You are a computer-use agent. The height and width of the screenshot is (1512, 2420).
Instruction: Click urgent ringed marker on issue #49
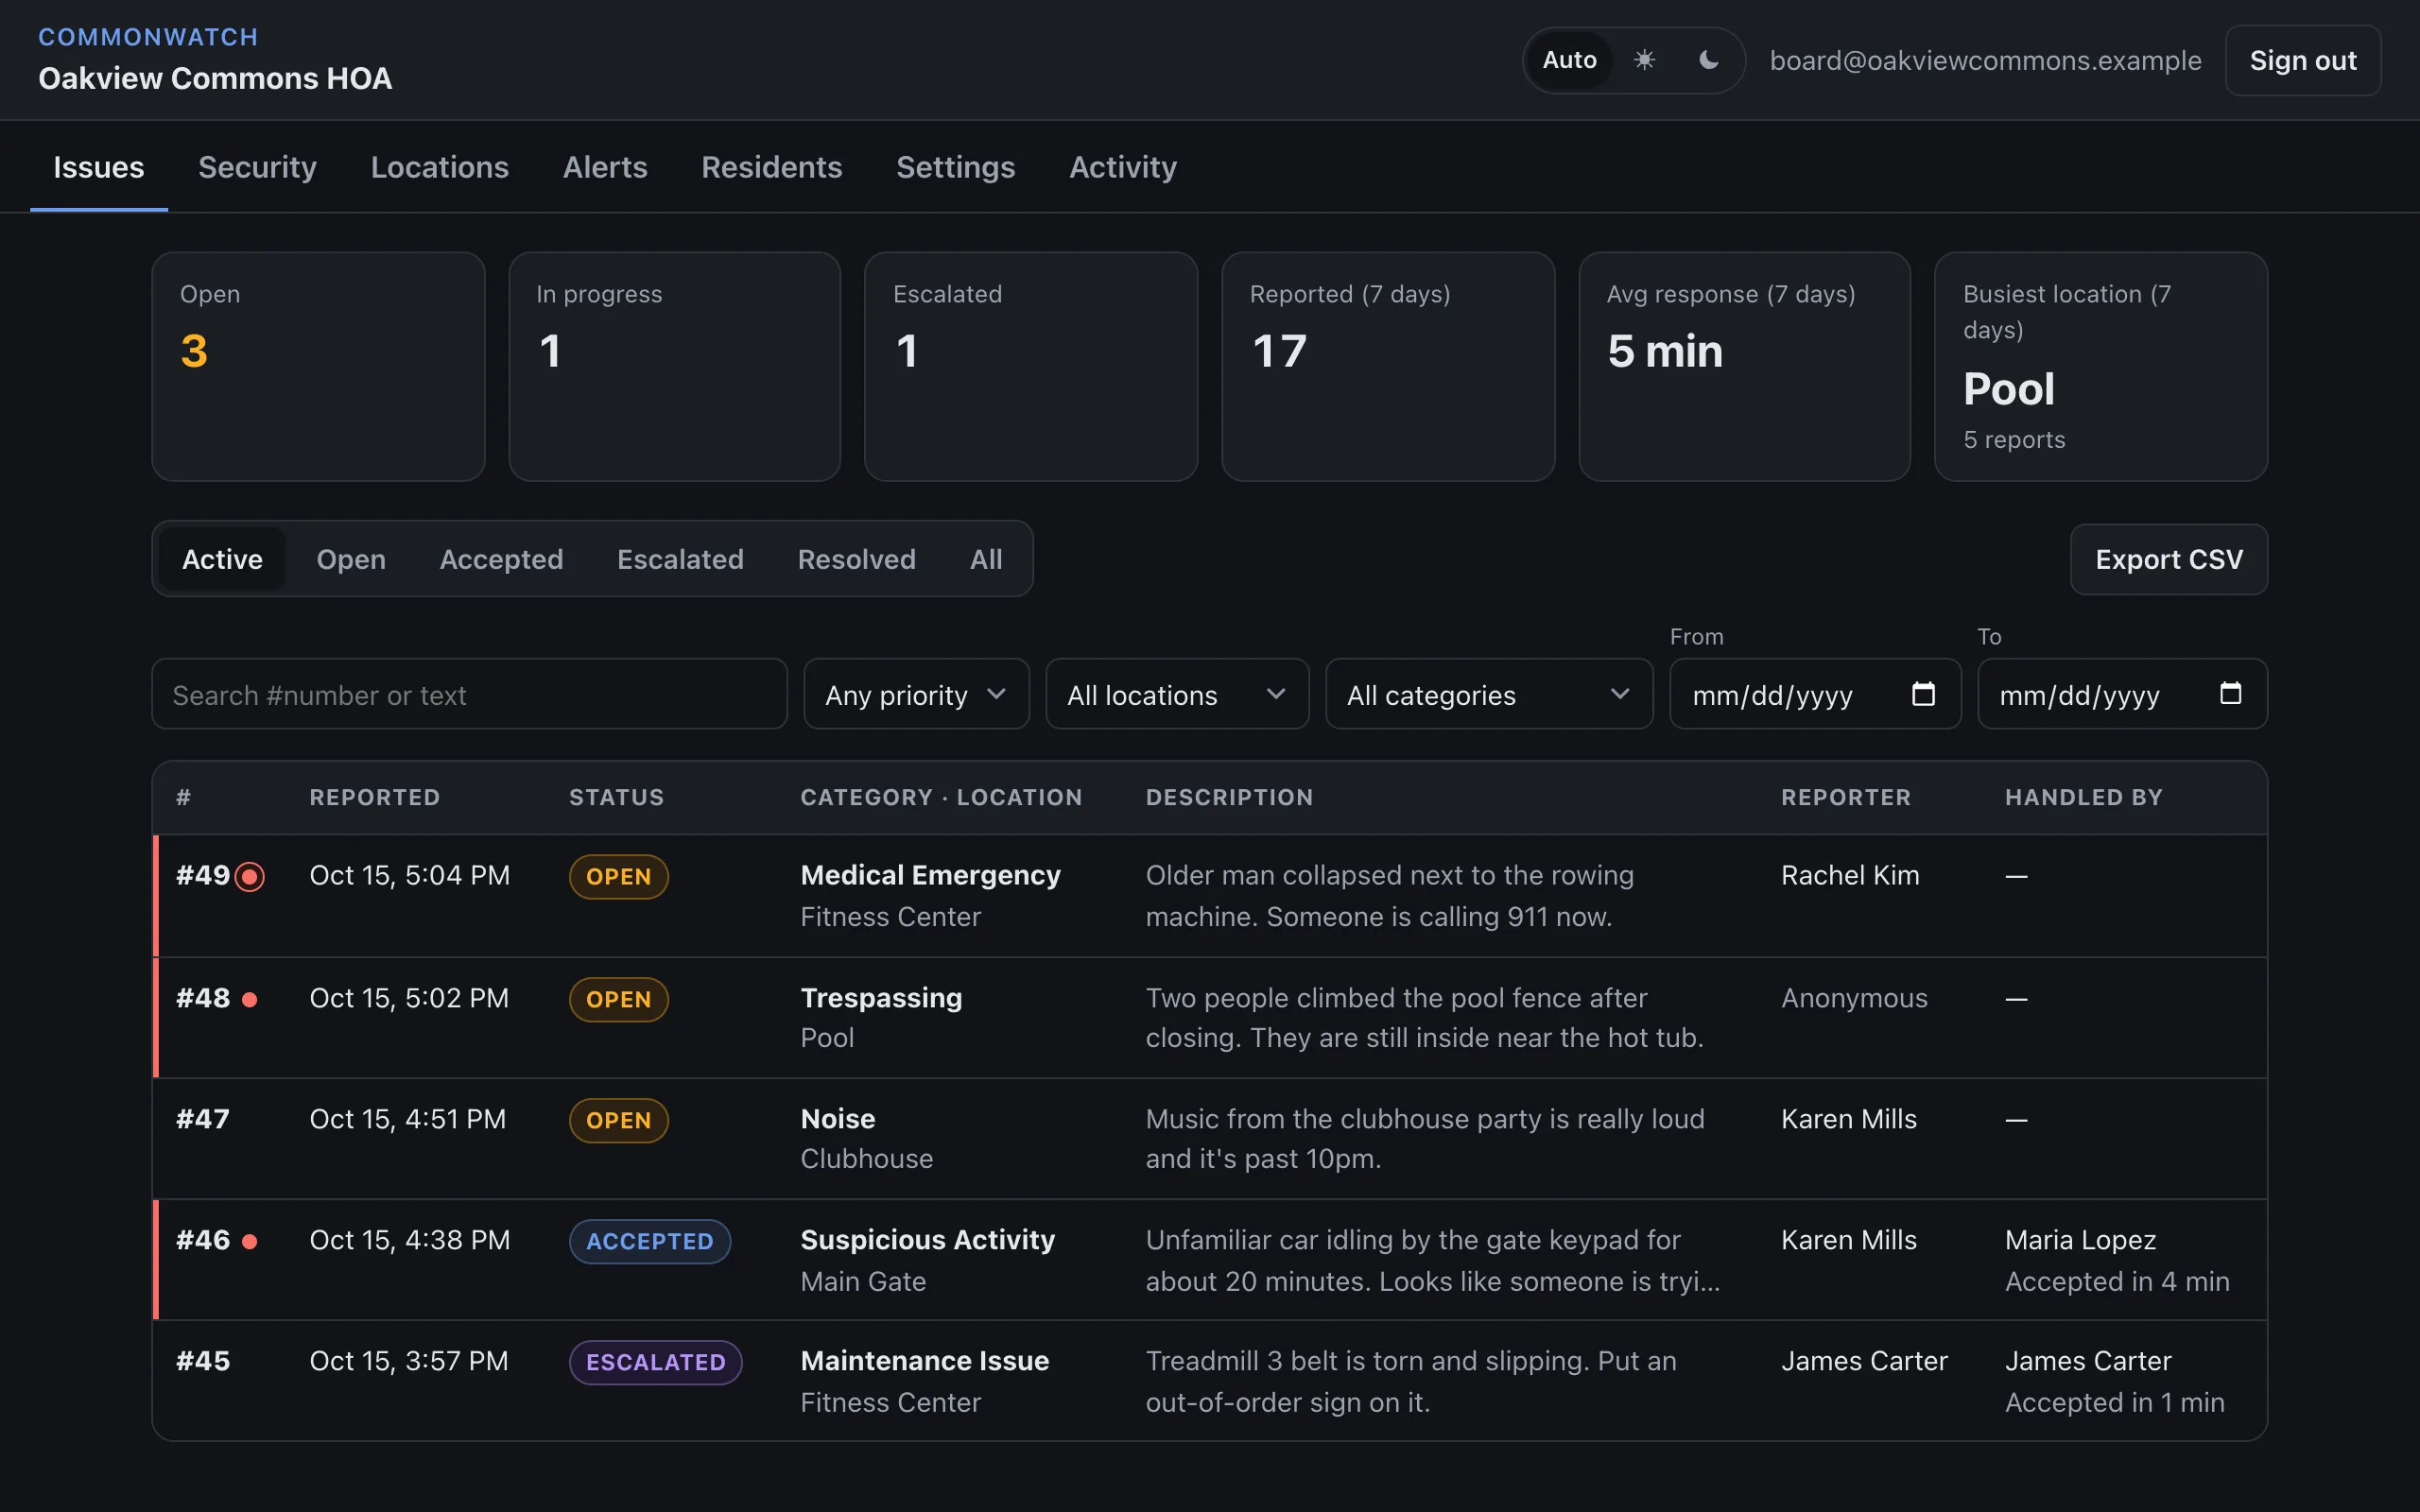coord(250,877)
